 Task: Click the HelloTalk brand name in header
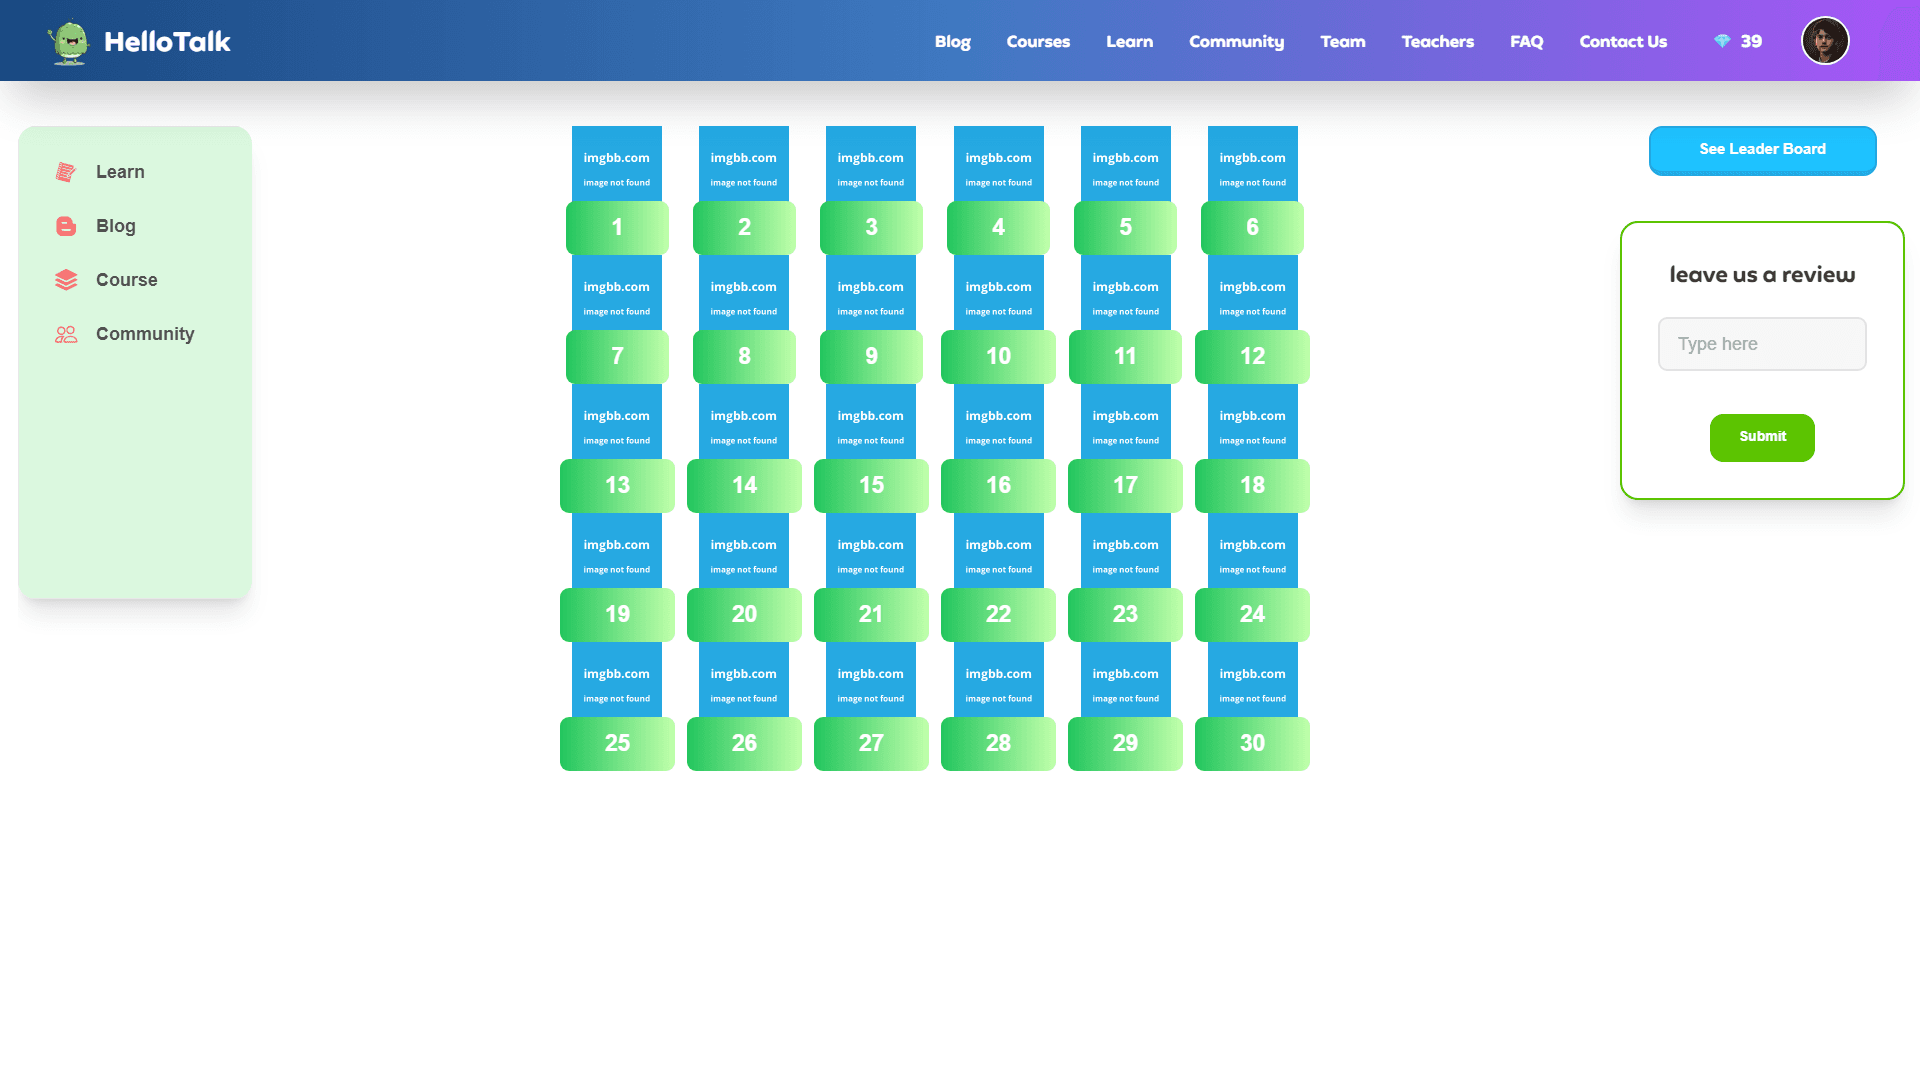pyautogui.click(x=166, y=41)
